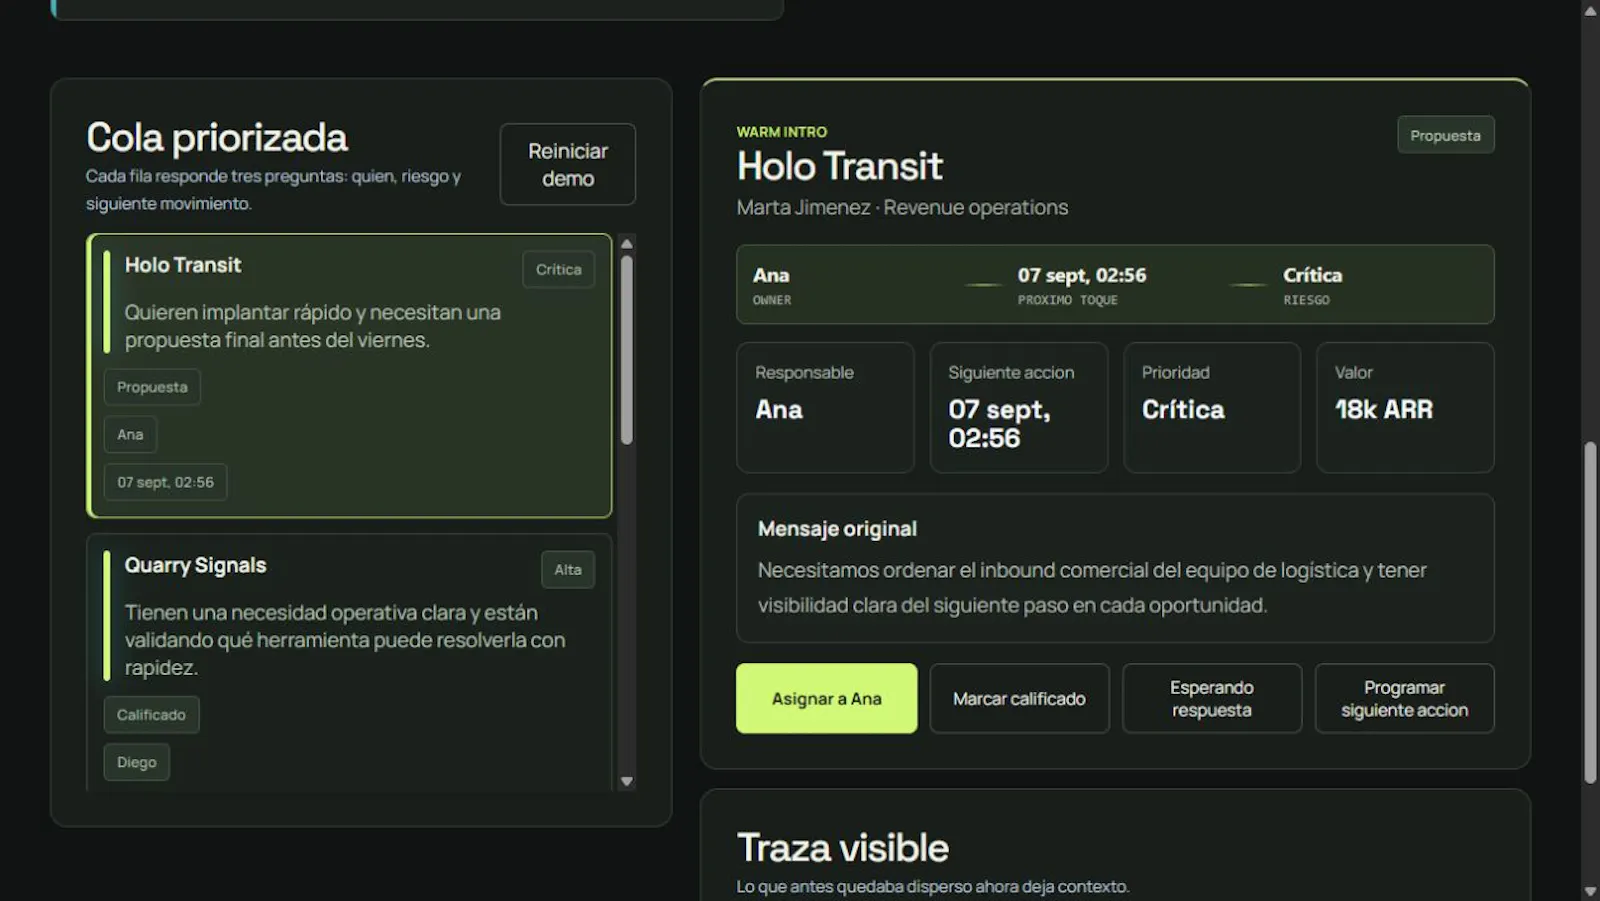Click the Responsable Ana info tile
Viewport: 1600px width, 901px height.
(825, 407)
